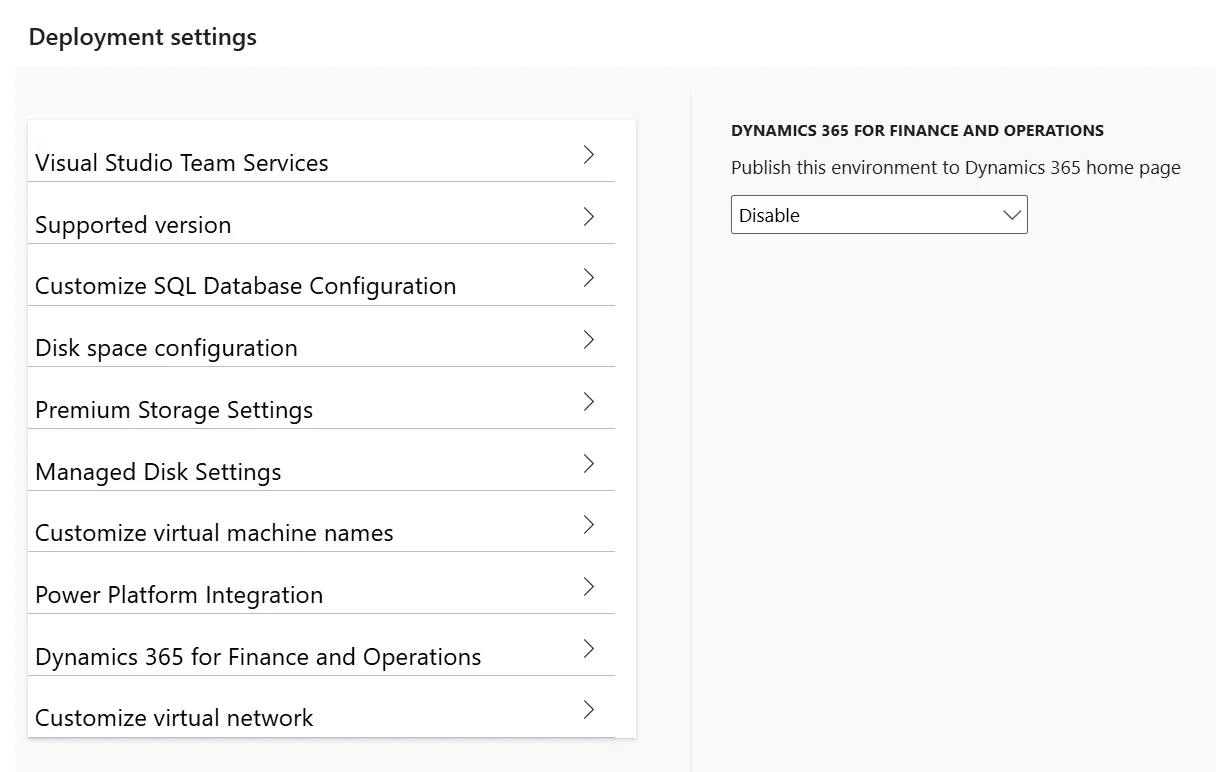Click chevron next to Supported version
Viewport: 1216px width, 772px height.
click(589, 216)
